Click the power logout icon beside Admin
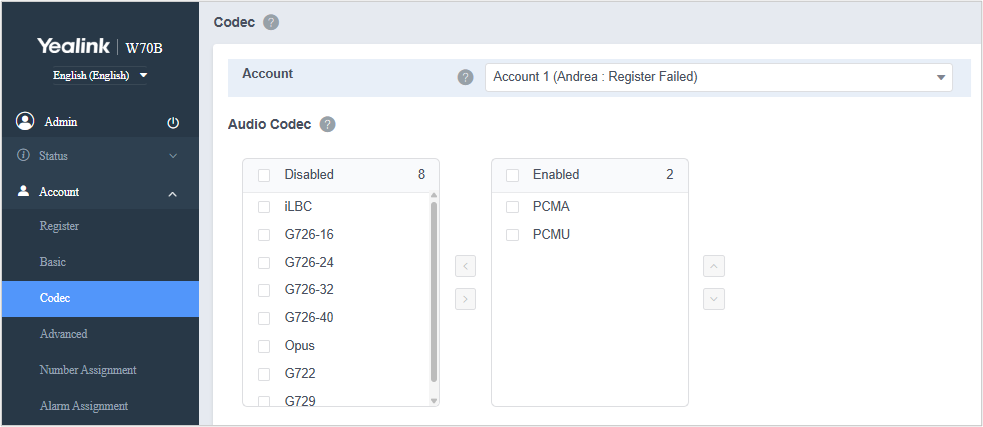The height and width of the screenshot is (427, 983). point(173,122)
